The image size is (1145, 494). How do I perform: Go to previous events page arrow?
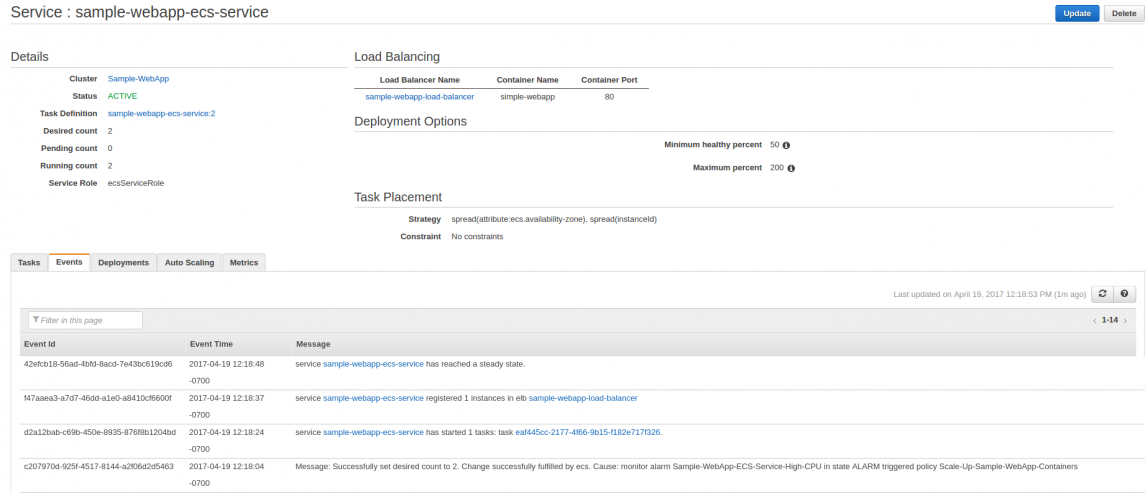[1094, 321]
